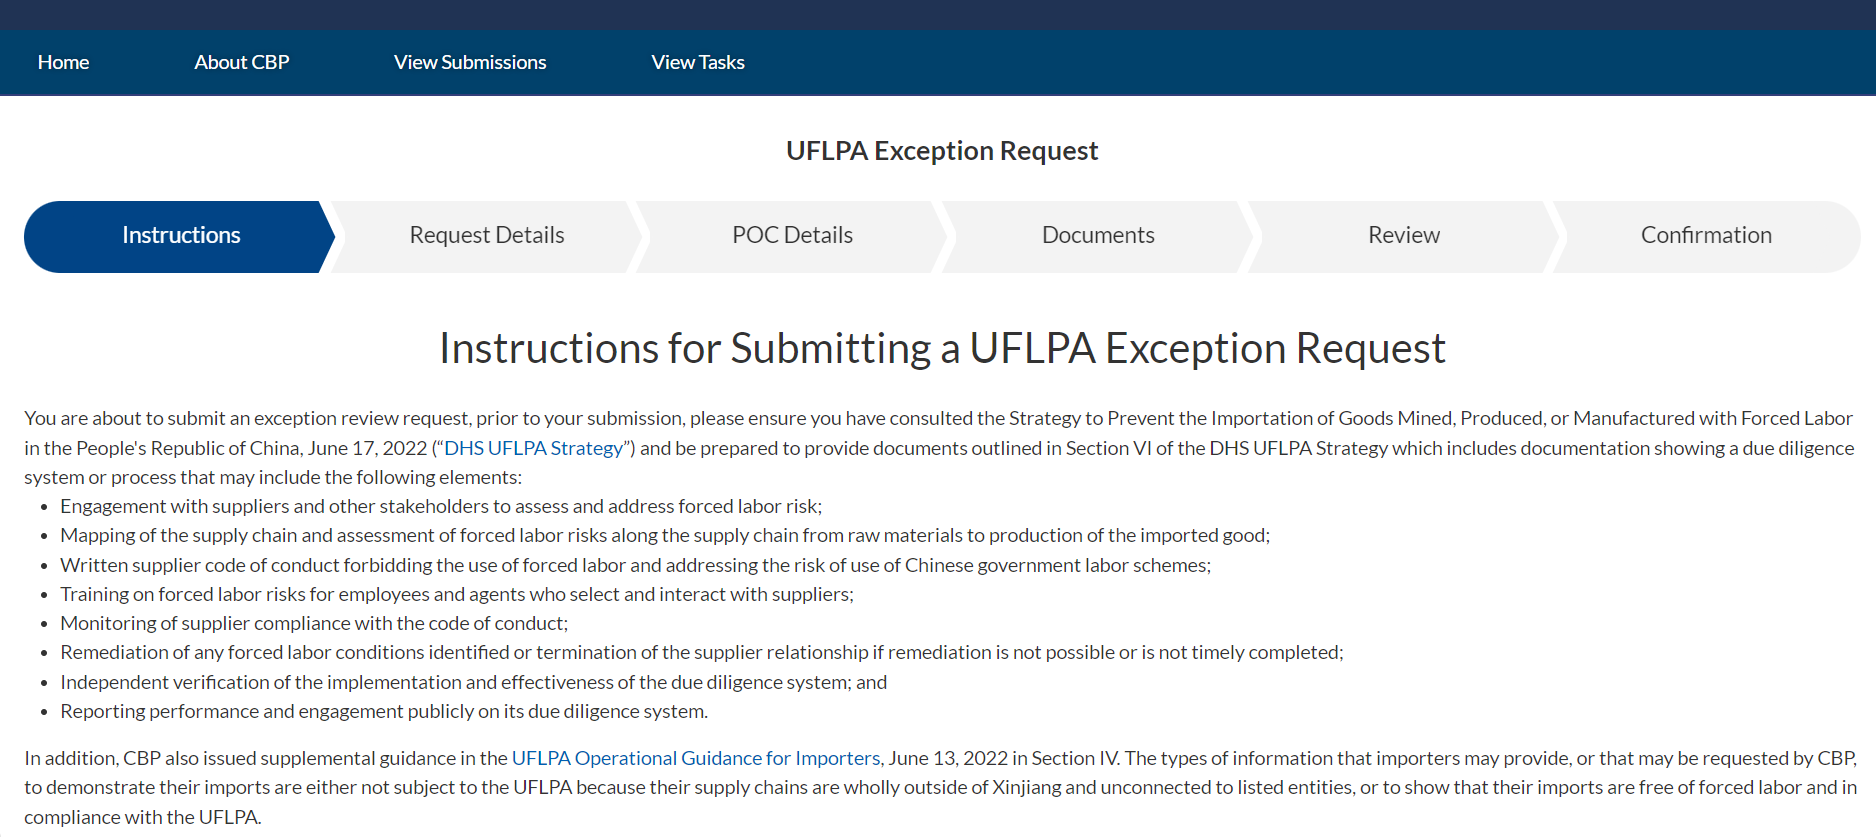Click the Reporting performance and engagement bullet
1876x837 pixels.
pyautogui.click(x=383, y=711)
